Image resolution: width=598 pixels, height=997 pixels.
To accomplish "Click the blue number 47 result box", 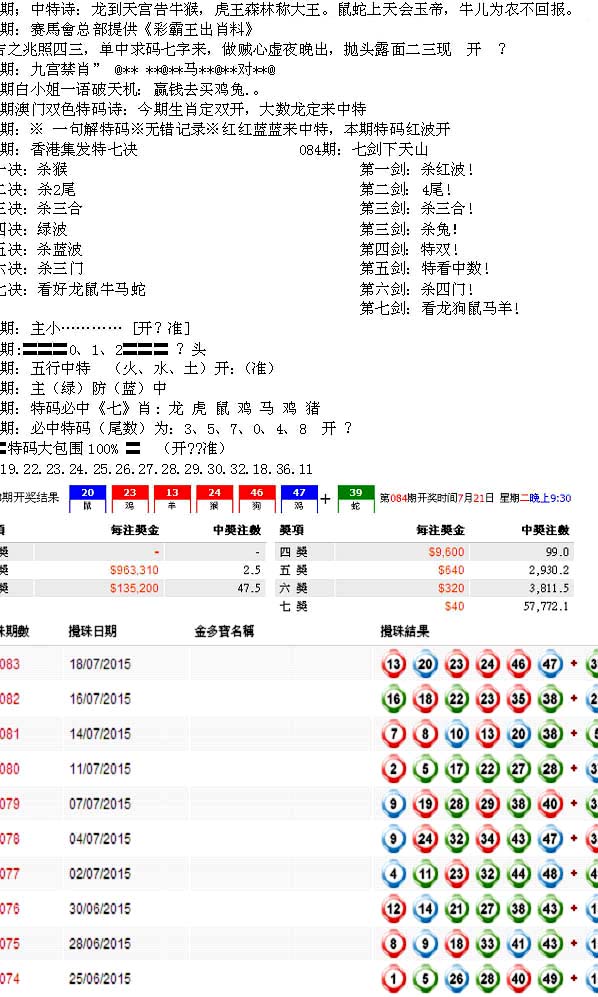I will click(300, 499).
